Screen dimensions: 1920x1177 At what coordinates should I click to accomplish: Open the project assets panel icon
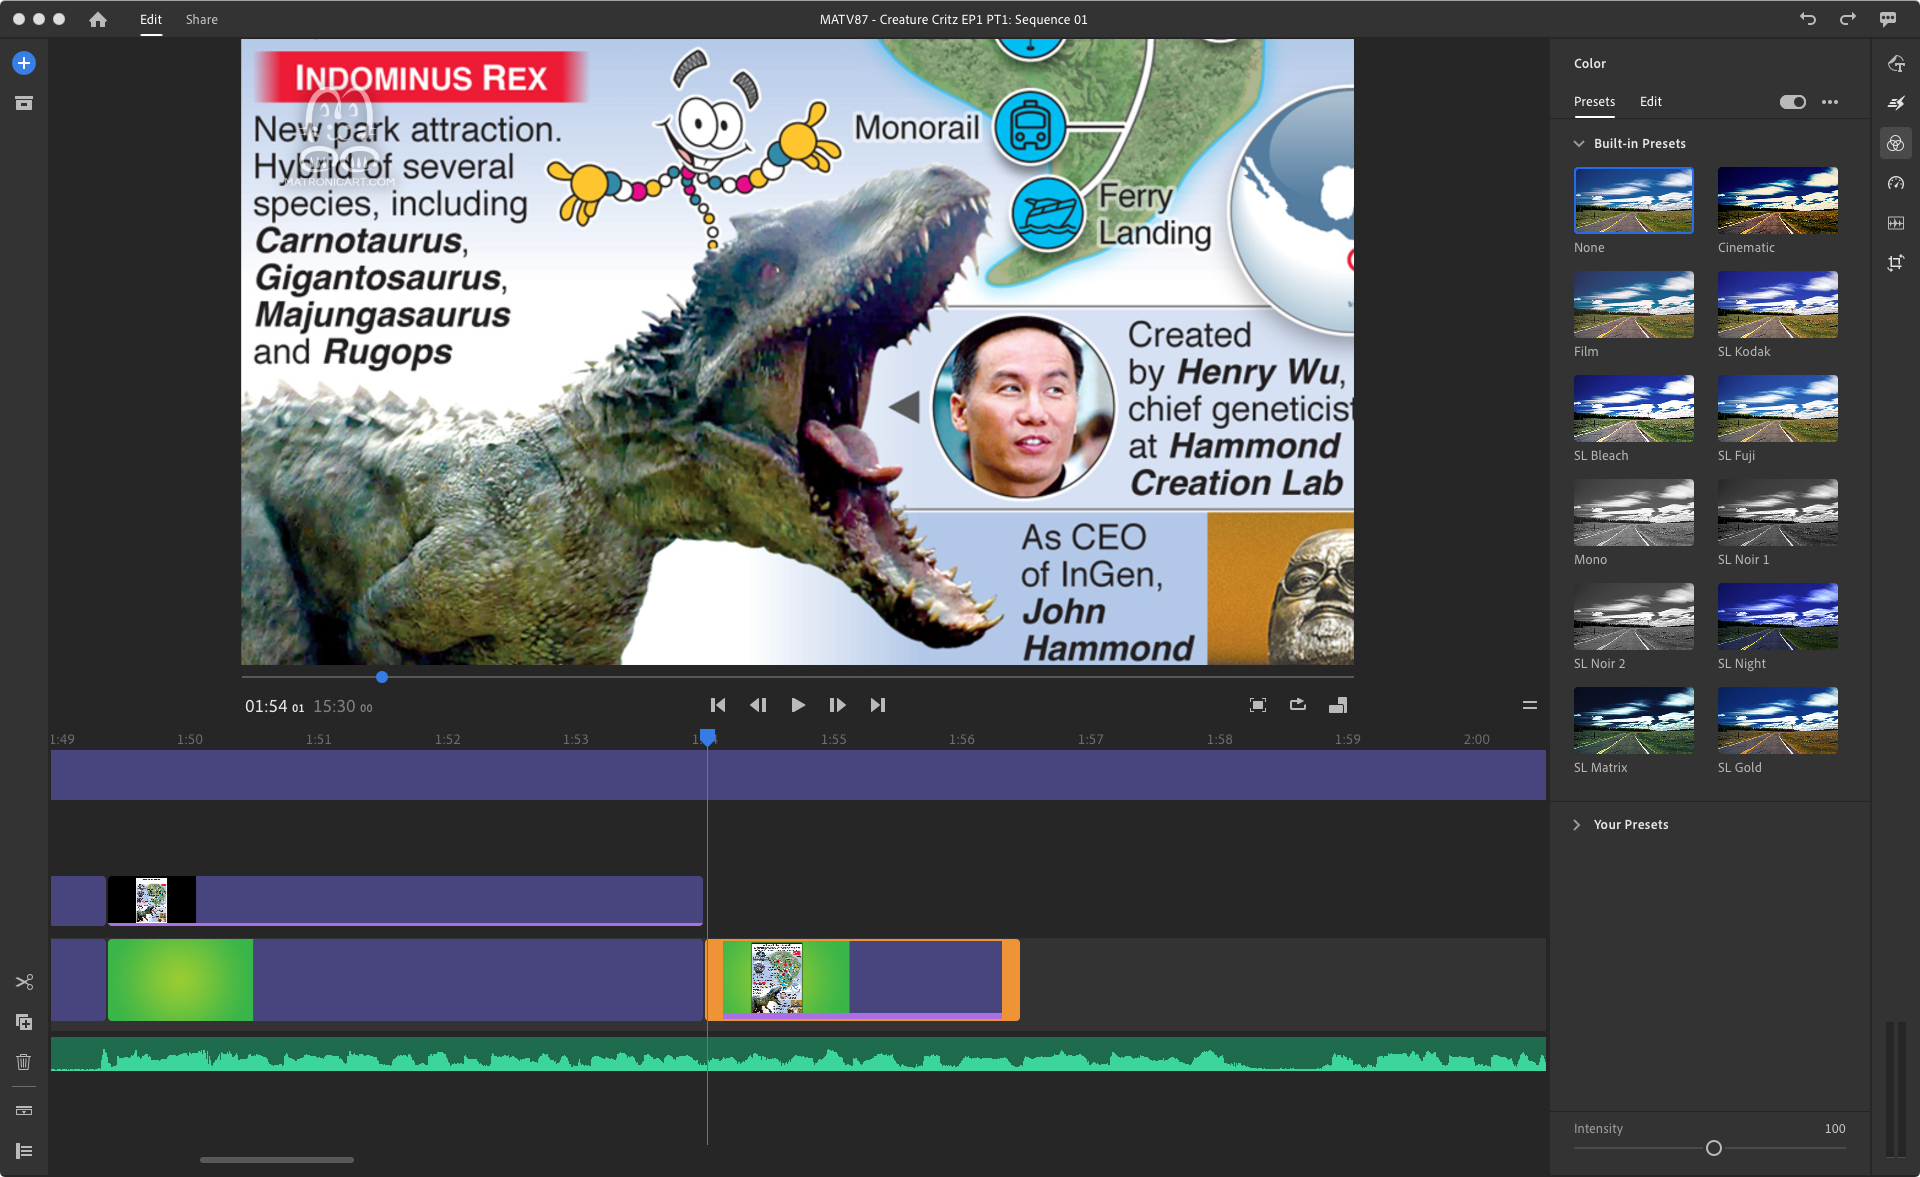tap(24, 103)
